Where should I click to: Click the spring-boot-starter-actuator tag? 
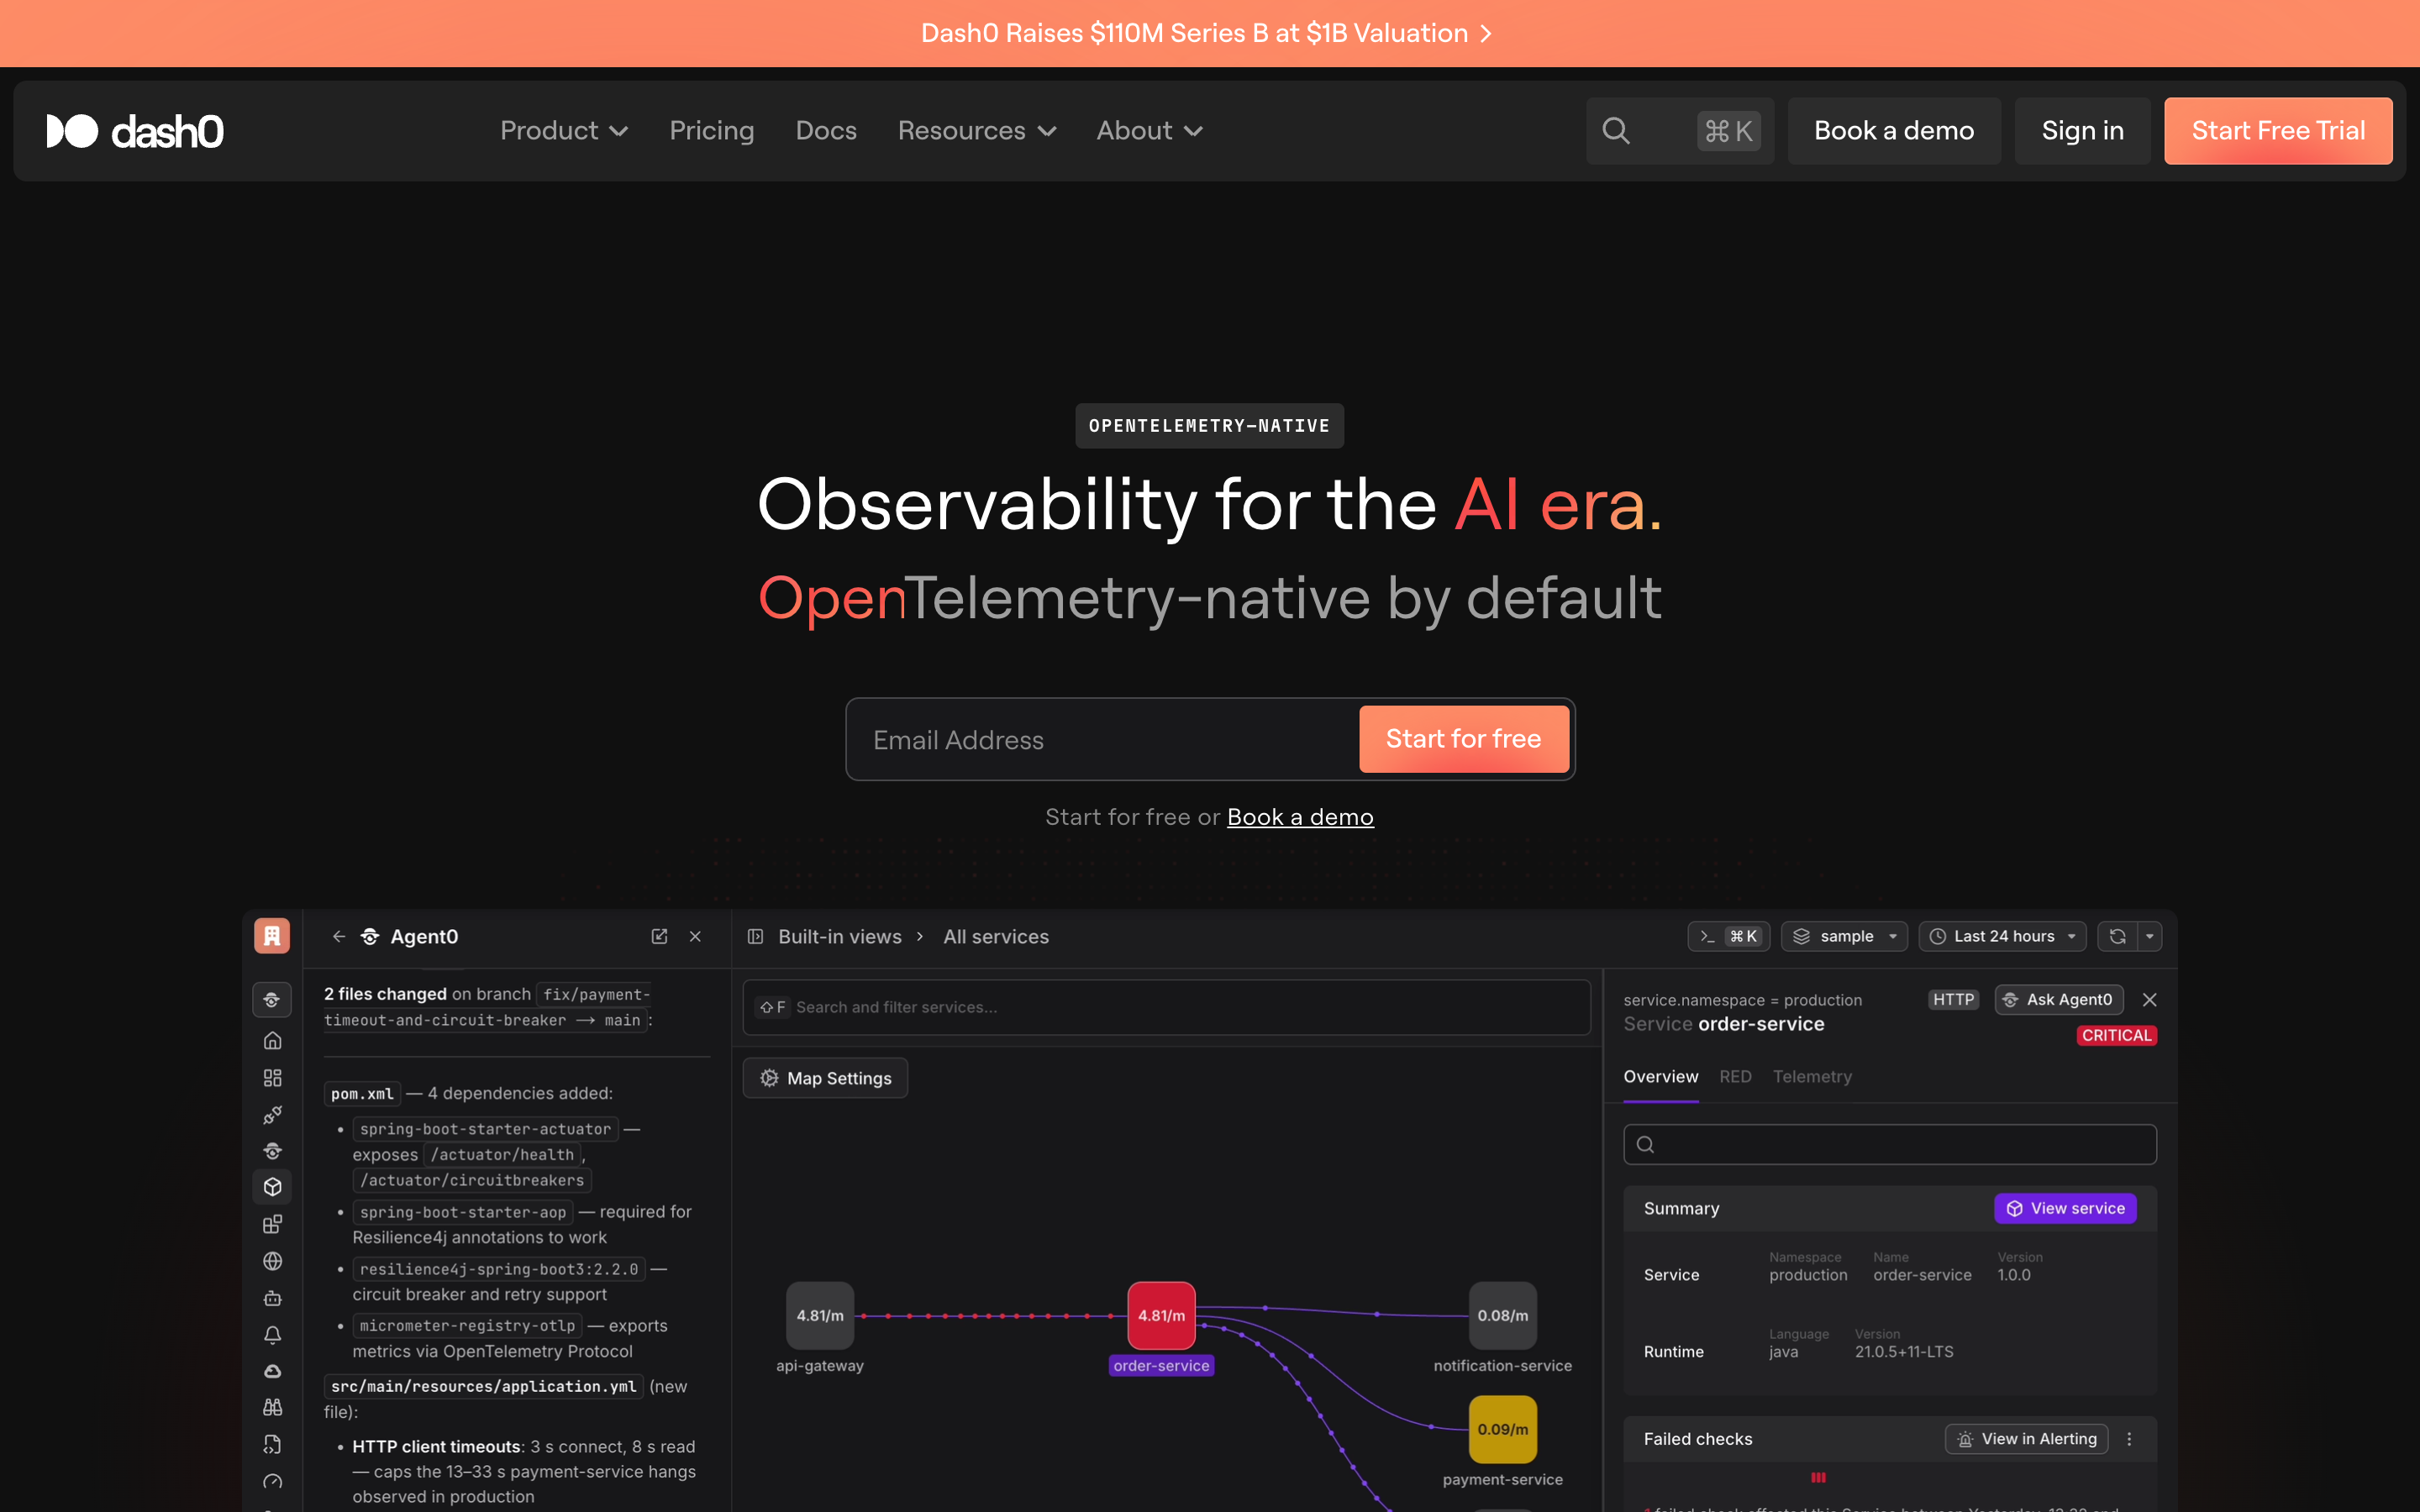[x=485, y=1129]
